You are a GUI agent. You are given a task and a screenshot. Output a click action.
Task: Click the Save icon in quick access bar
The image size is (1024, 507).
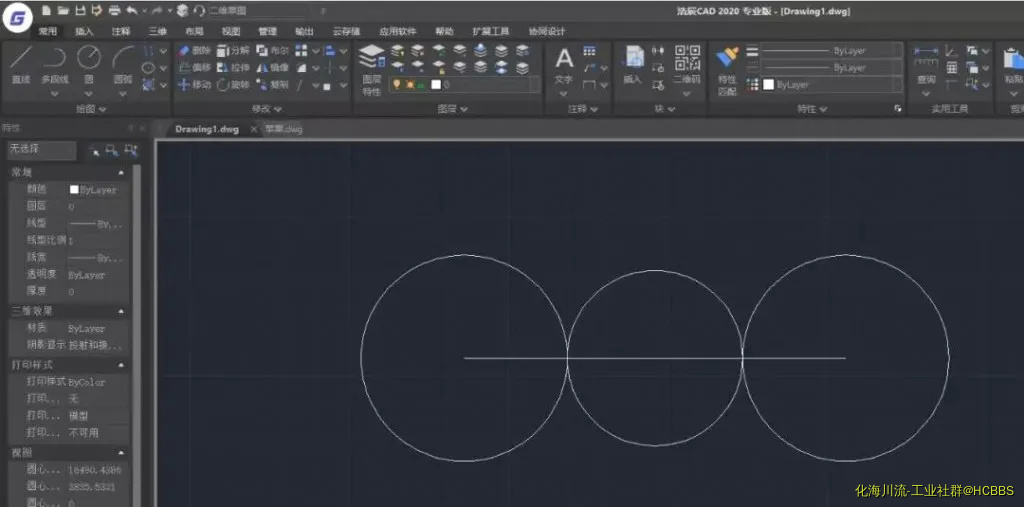point(80,10)
